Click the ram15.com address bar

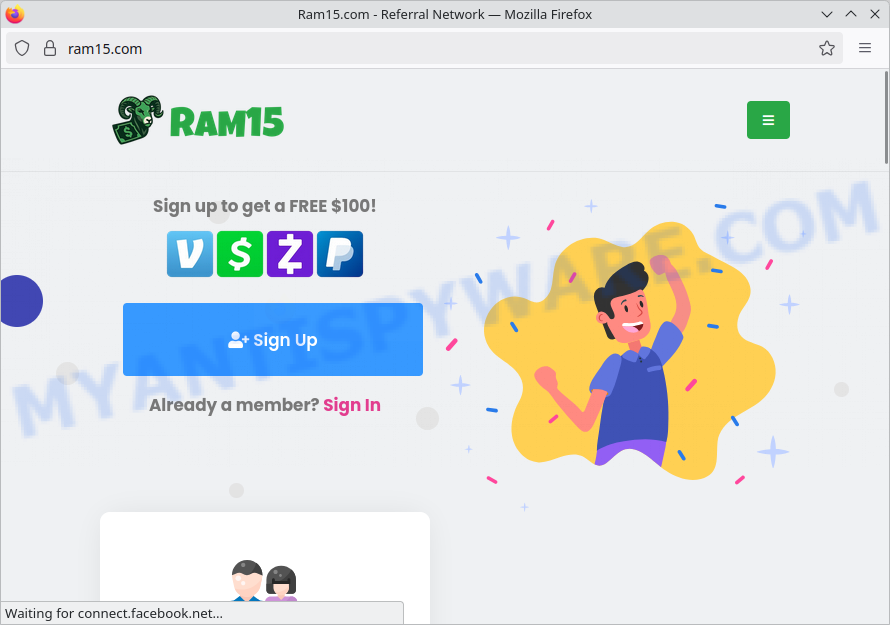400,48
